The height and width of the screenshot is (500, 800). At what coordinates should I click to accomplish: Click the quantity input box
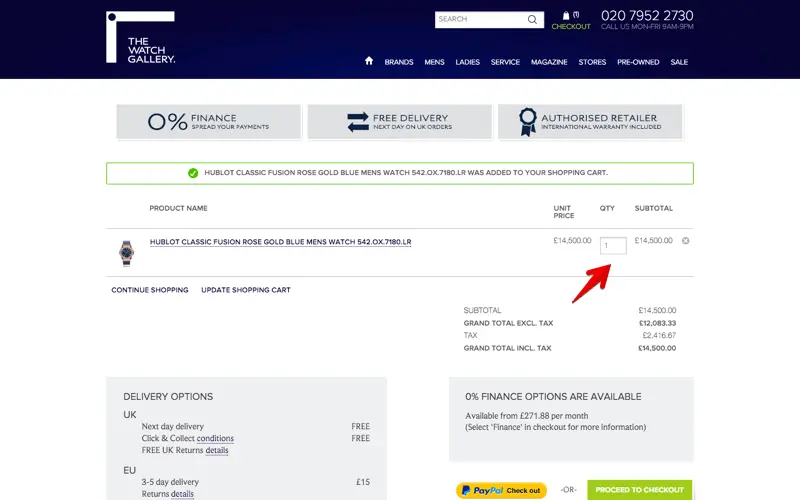pyautogui.click(x=613, y=245)
